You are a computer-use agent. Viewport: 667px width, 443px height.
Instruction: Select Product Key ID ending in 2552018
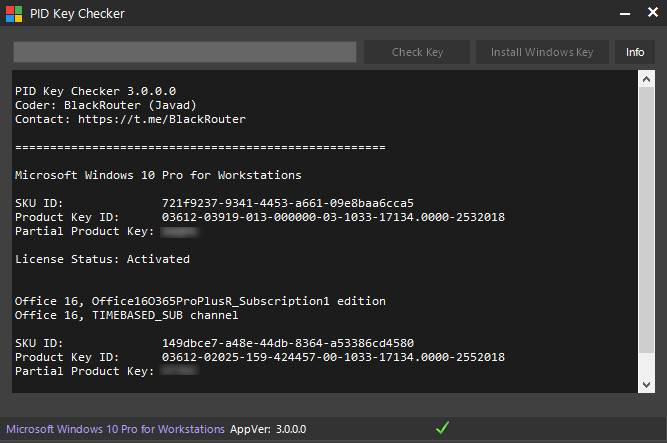click(333, 357)
